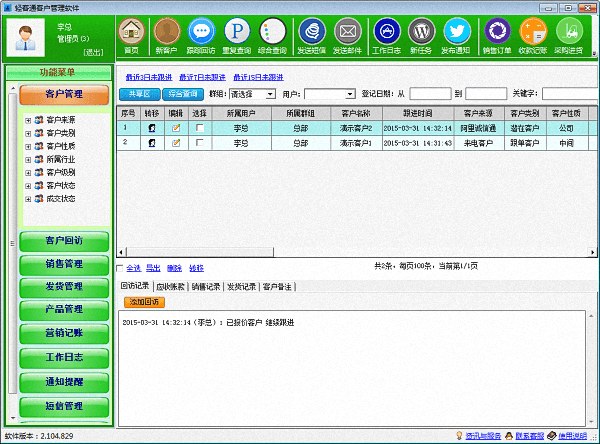Expand the 客户来源 tree node

(x=28, y=120)
